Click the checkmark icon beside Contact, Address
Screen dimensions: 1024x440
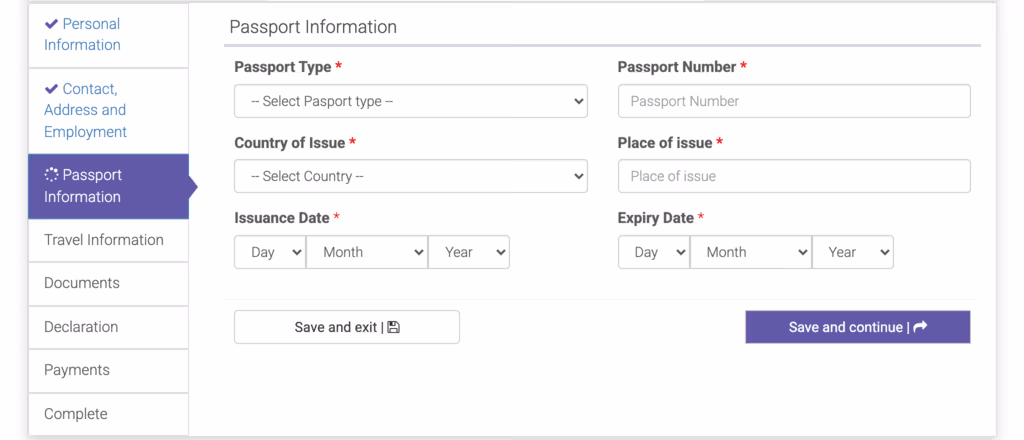tap(51, 89)
